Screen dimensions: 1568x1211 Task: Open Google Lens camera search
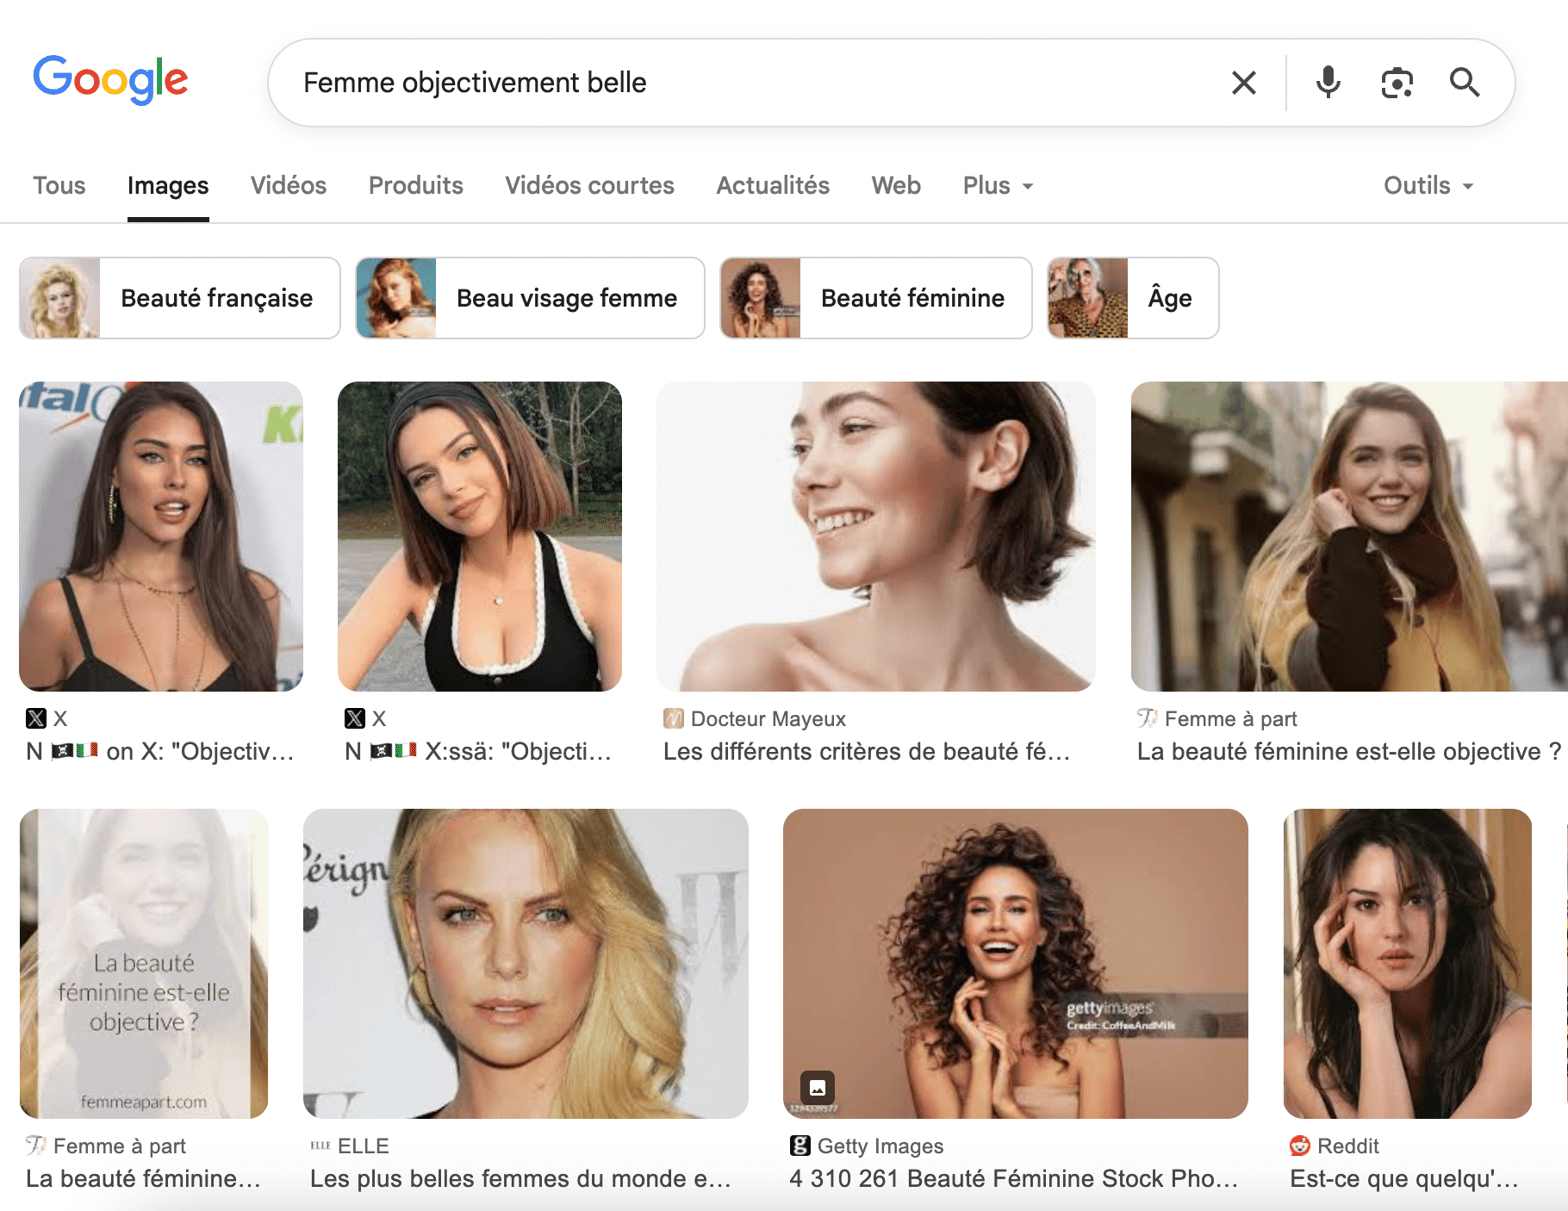[x=1396, y=83]
